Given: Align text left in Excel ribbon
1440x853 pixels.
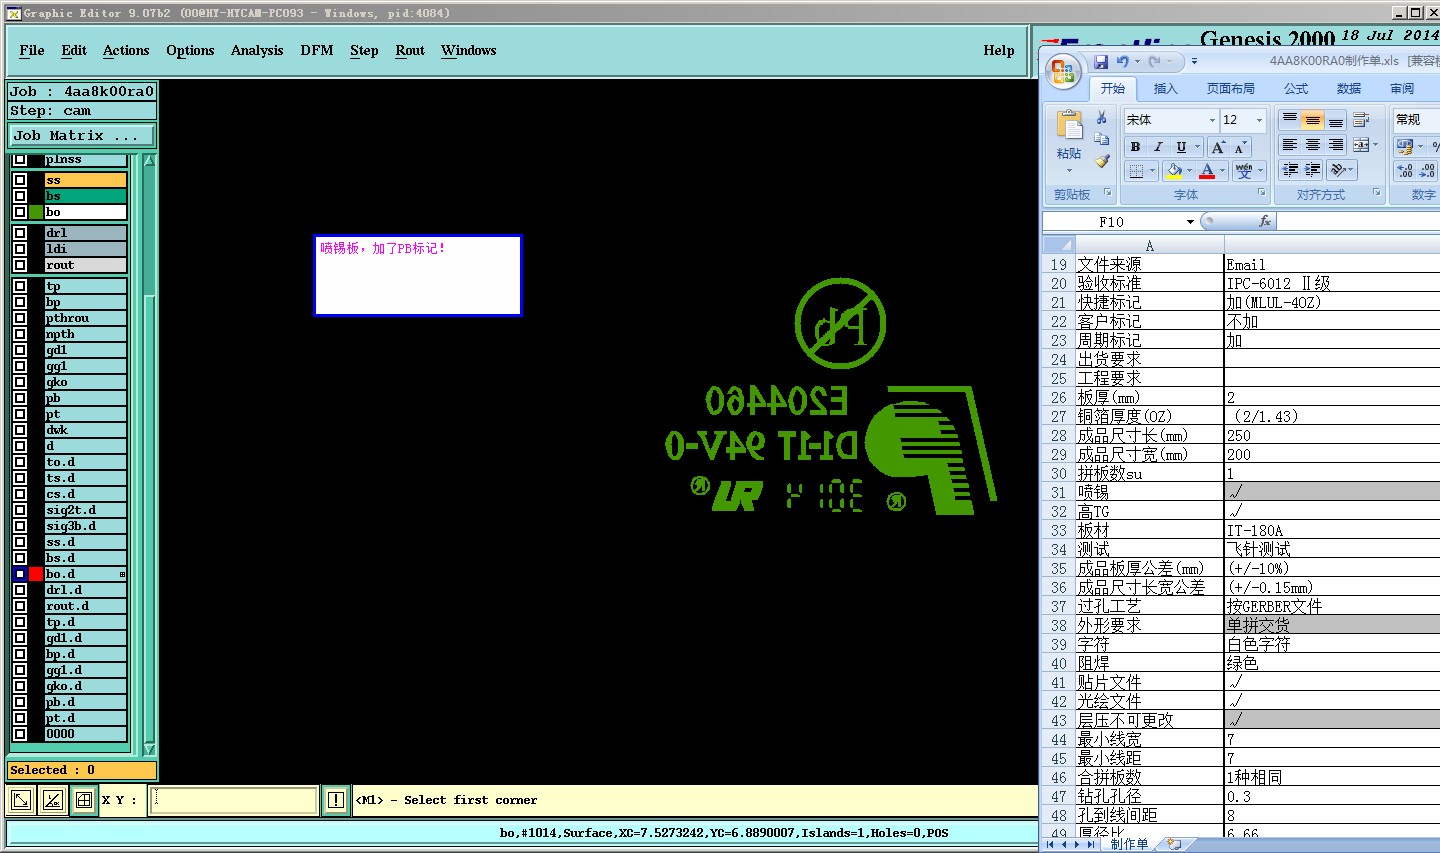Looking at the screenshot, I should point(1290,145).
